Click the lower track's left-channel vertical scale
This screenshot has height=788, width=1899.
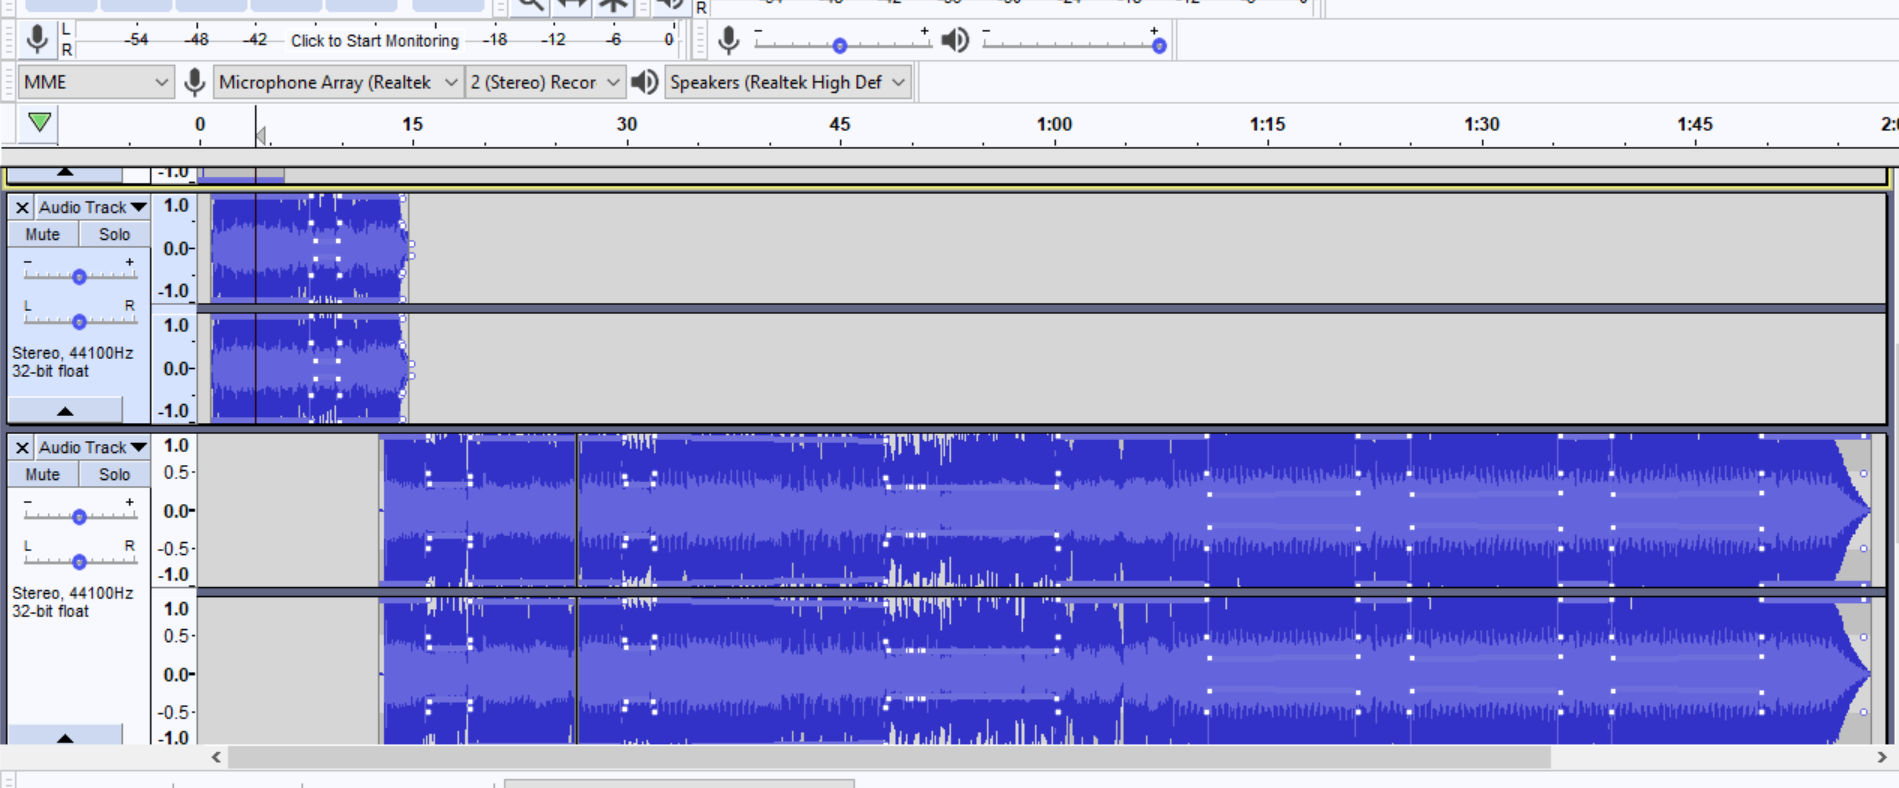tap(174, 510)
